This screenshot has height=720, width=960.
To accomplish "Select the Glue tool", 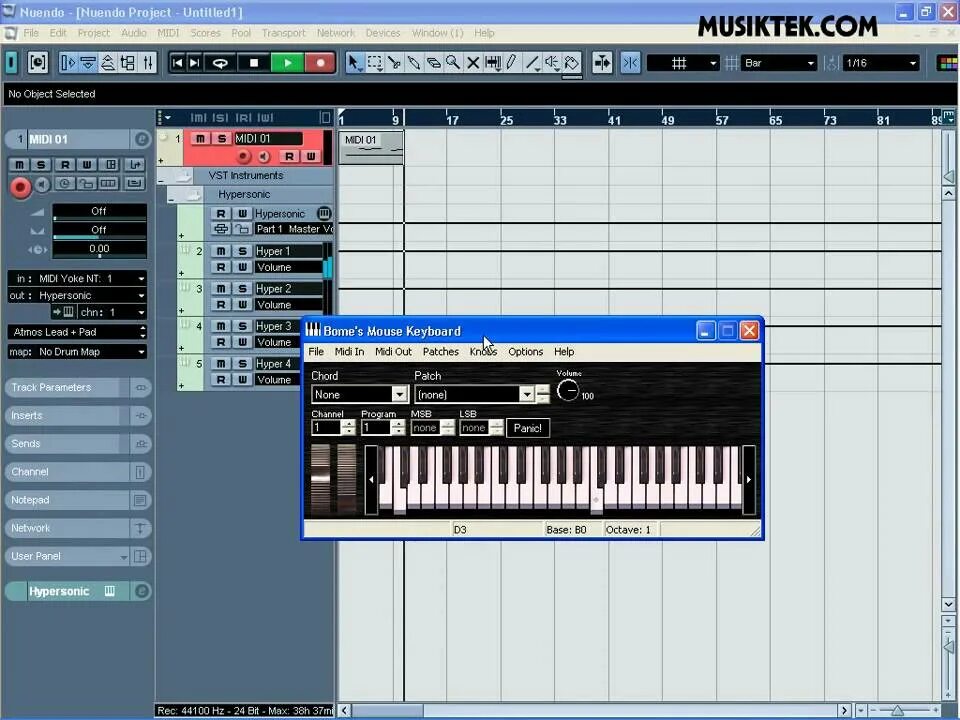I will coord(413,62).
